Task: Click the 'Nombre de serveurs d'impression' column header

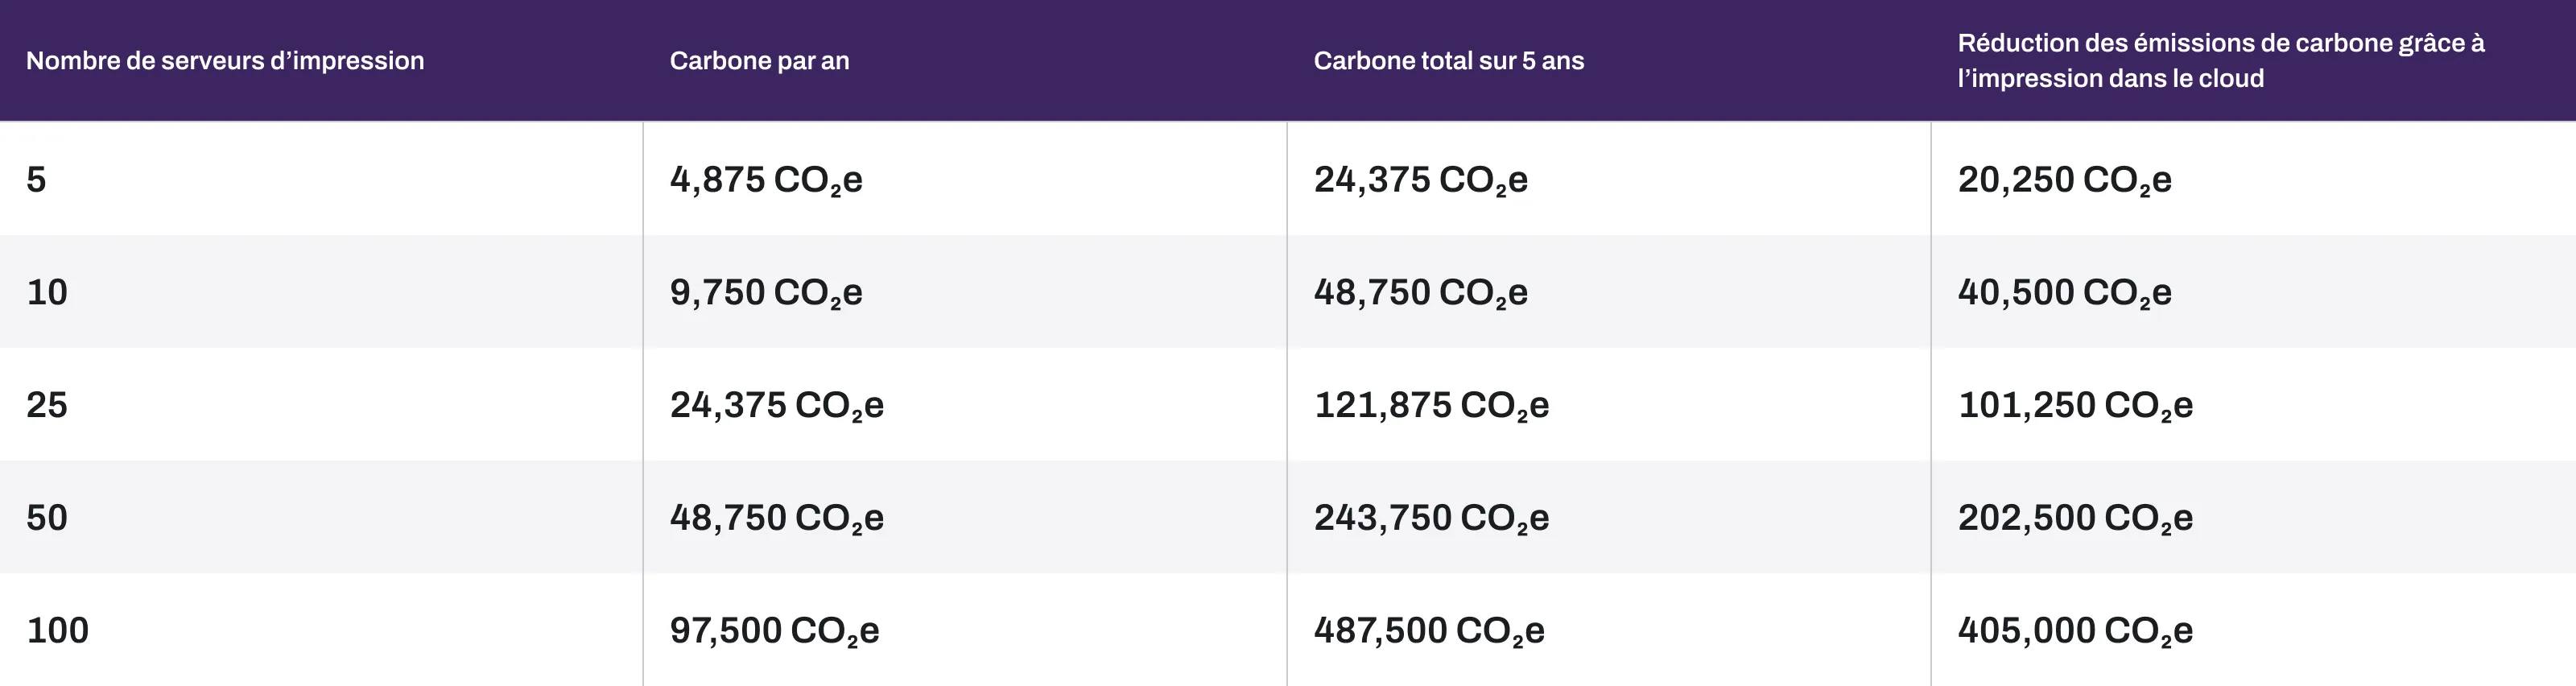Action: point(225,61)
